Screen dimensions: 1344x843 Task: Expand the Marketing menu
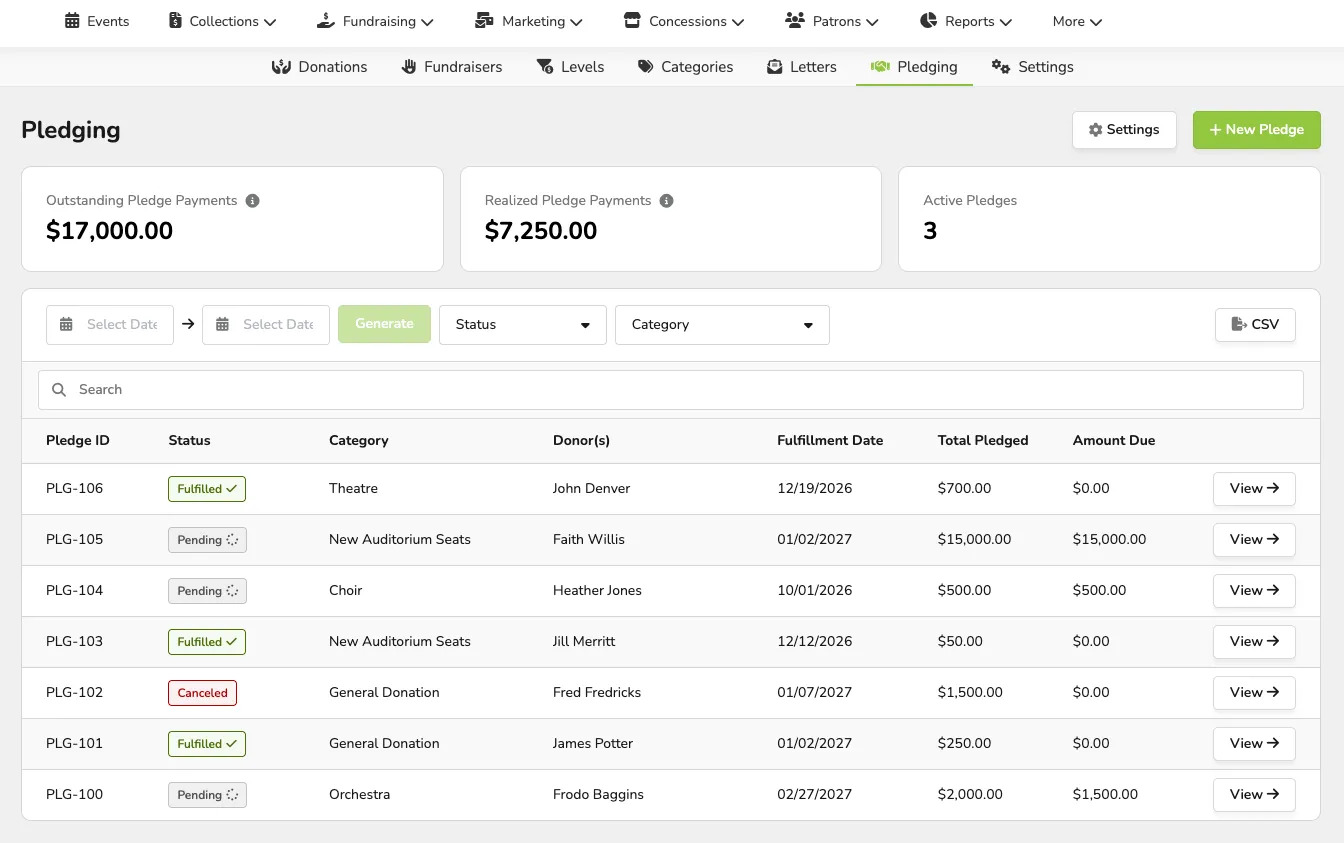pos(529,21)
